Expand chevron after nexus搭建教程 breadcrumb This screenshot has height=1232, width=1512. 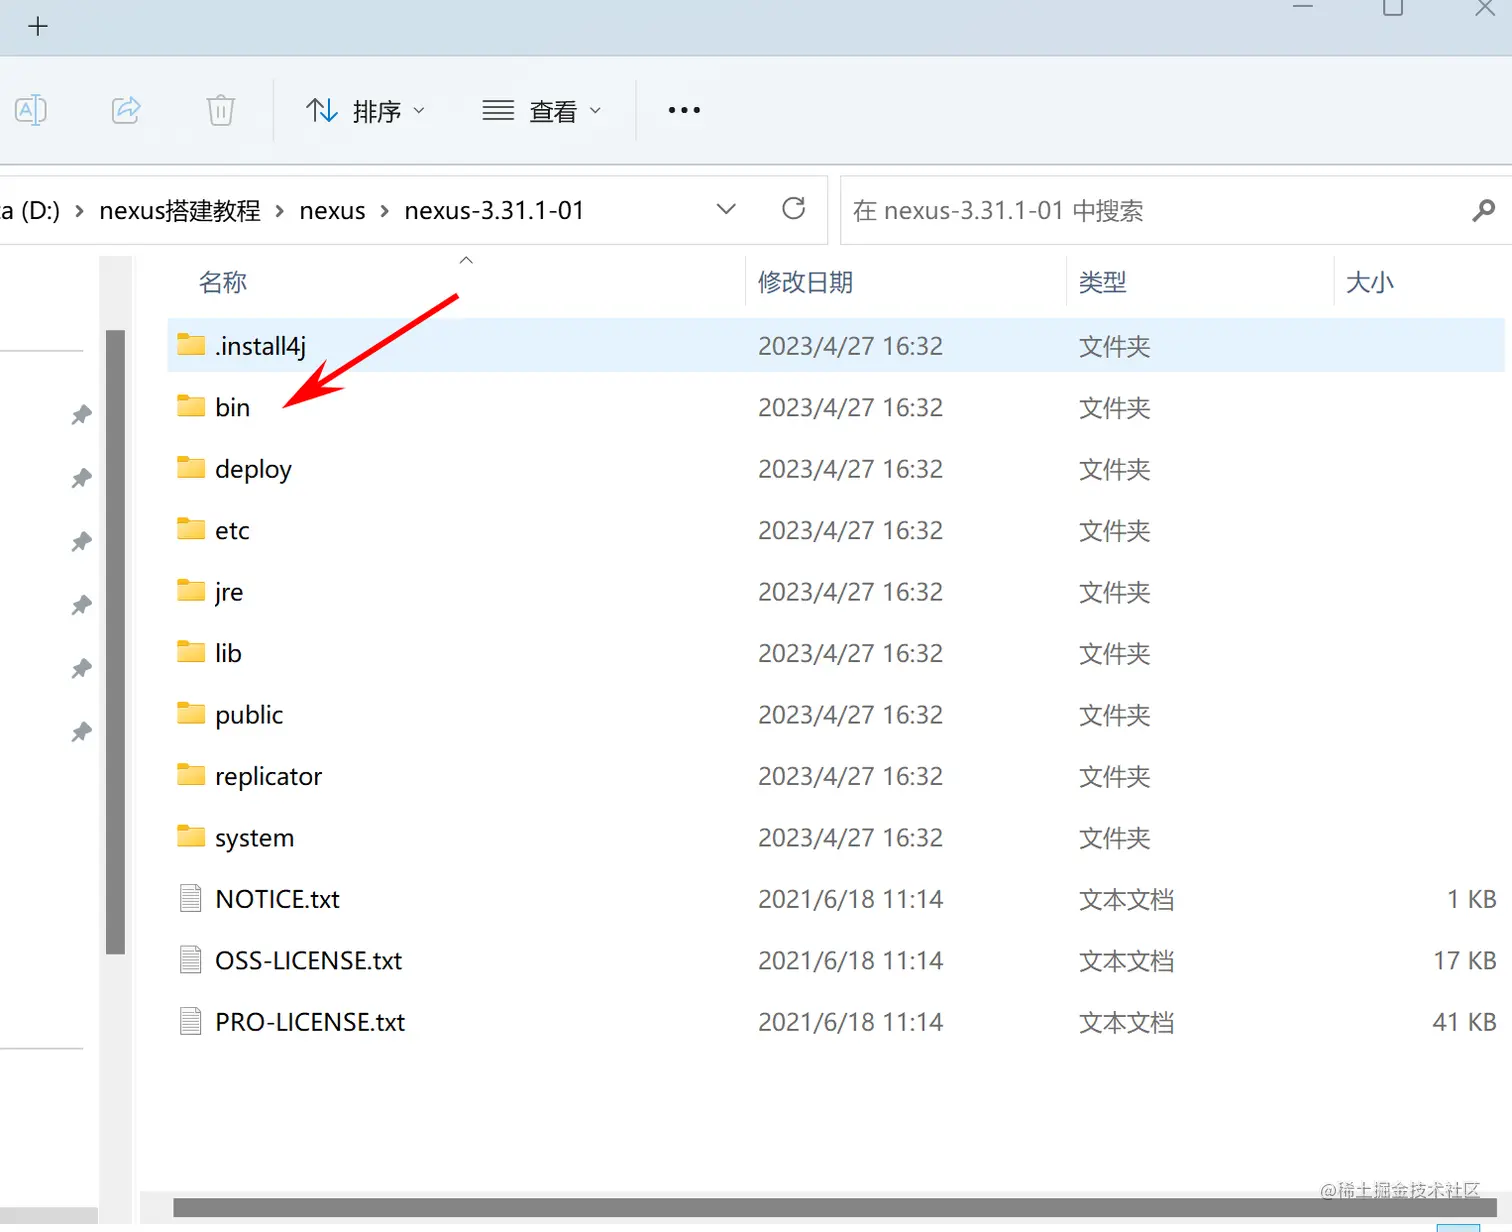click(x=280, y=211)
